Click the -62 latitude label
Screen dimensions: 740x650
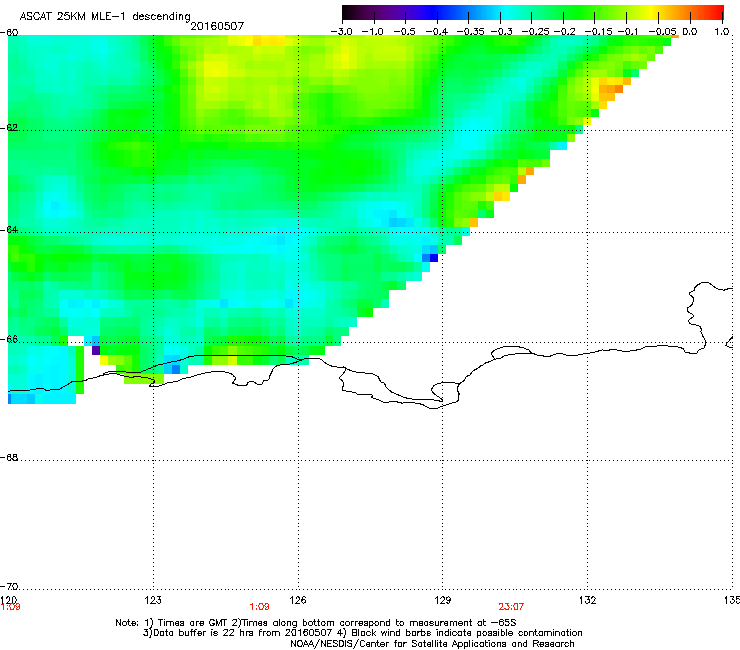(x=9, y=127)
